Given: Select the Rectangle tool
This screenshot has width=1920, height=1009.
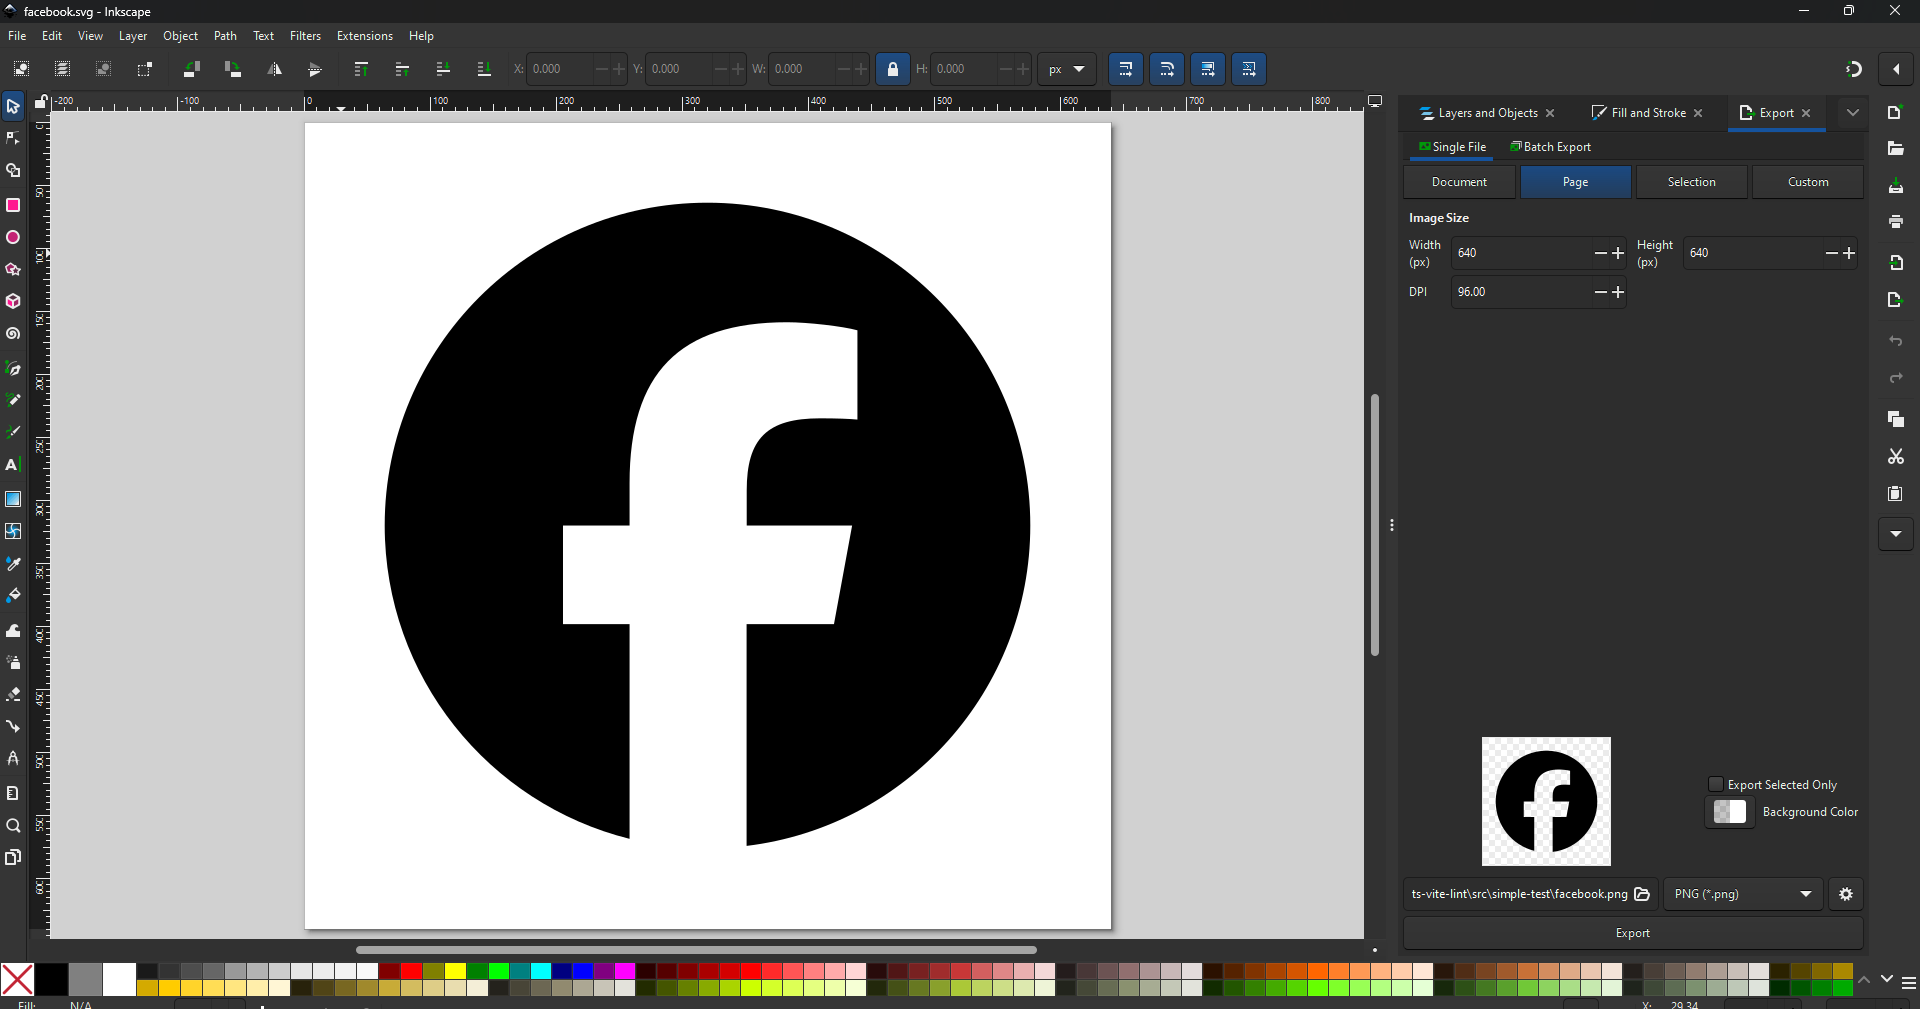Looking at the screenshot, I should click(13, 205).
